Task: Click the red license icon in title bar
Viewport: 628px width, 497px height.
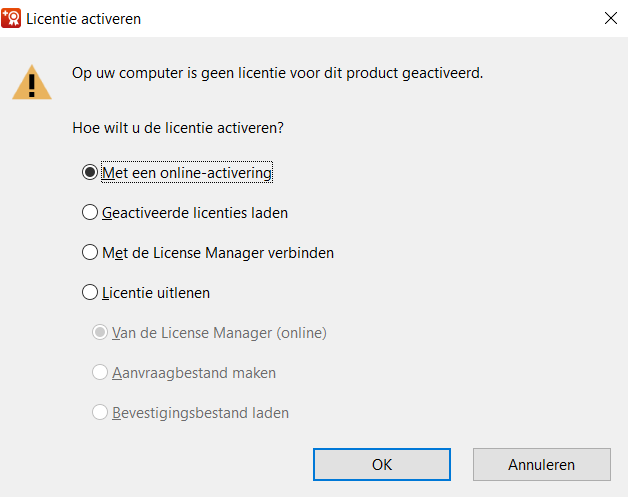Action: [11, 18]
